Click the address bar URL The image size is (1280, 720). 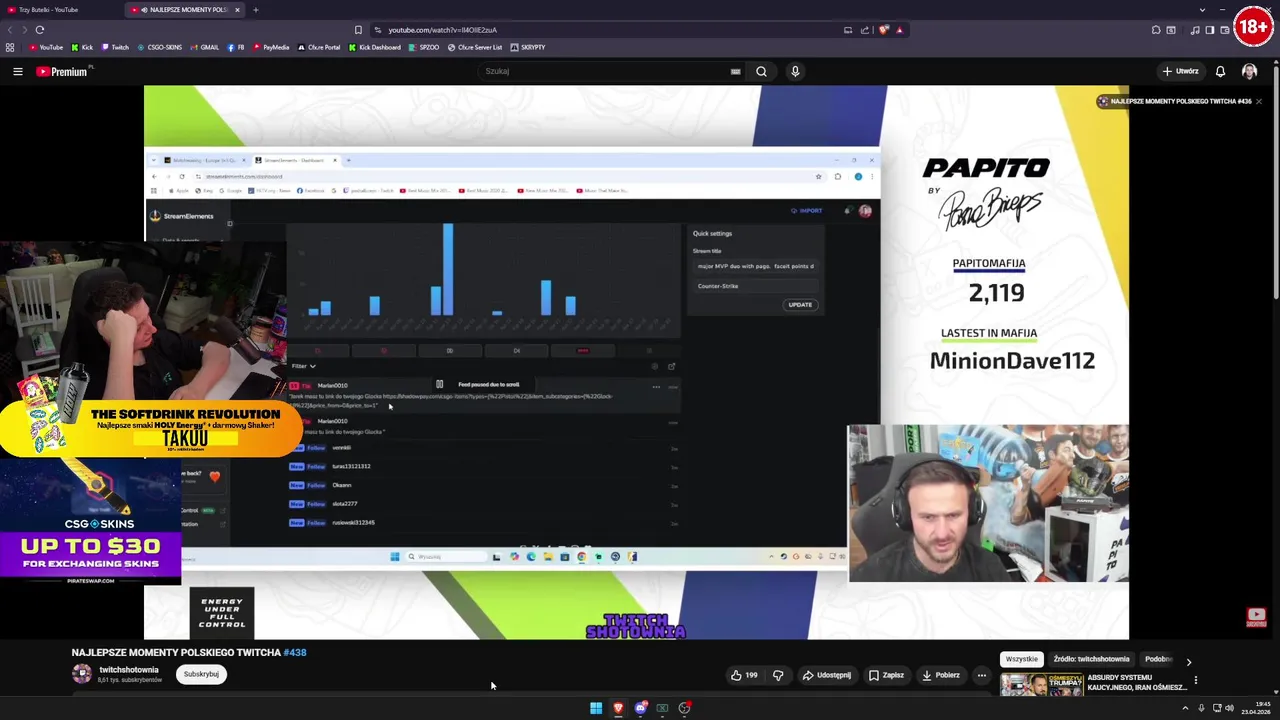pos(443,30)
